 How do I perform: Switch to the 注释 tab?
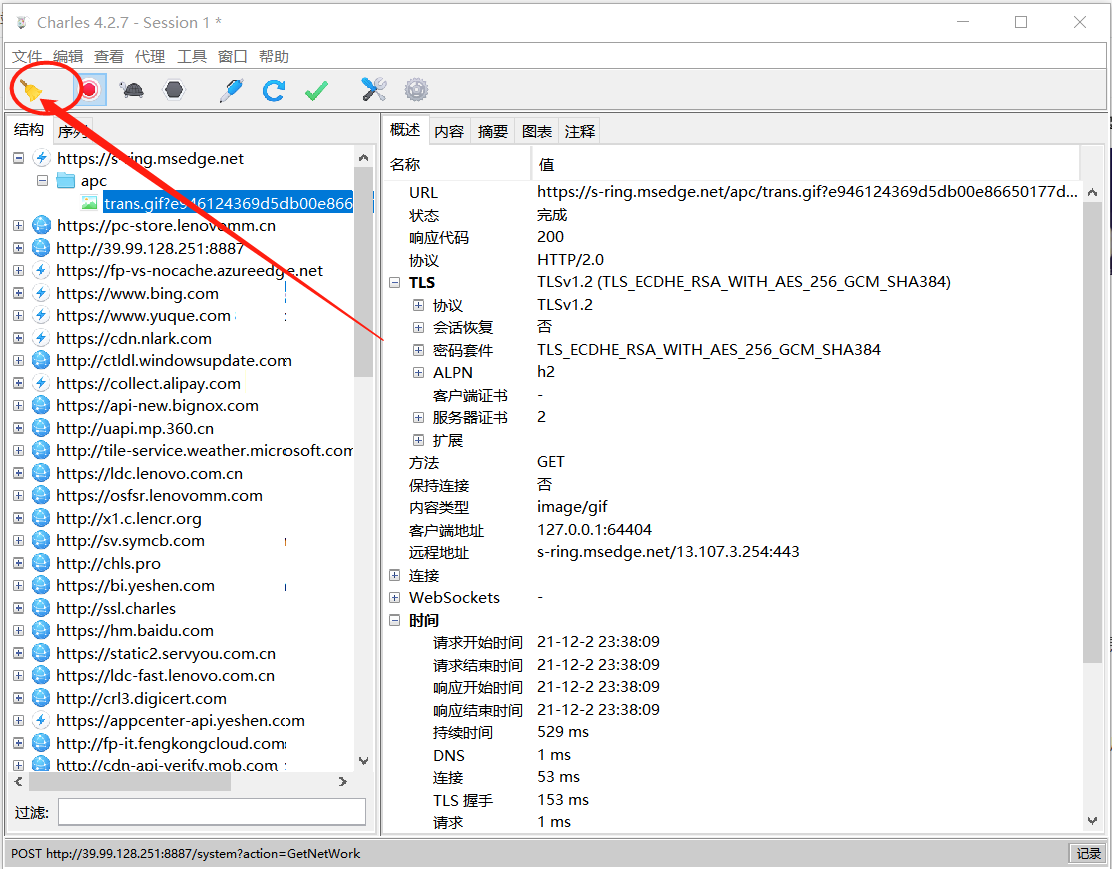(579, 131)
